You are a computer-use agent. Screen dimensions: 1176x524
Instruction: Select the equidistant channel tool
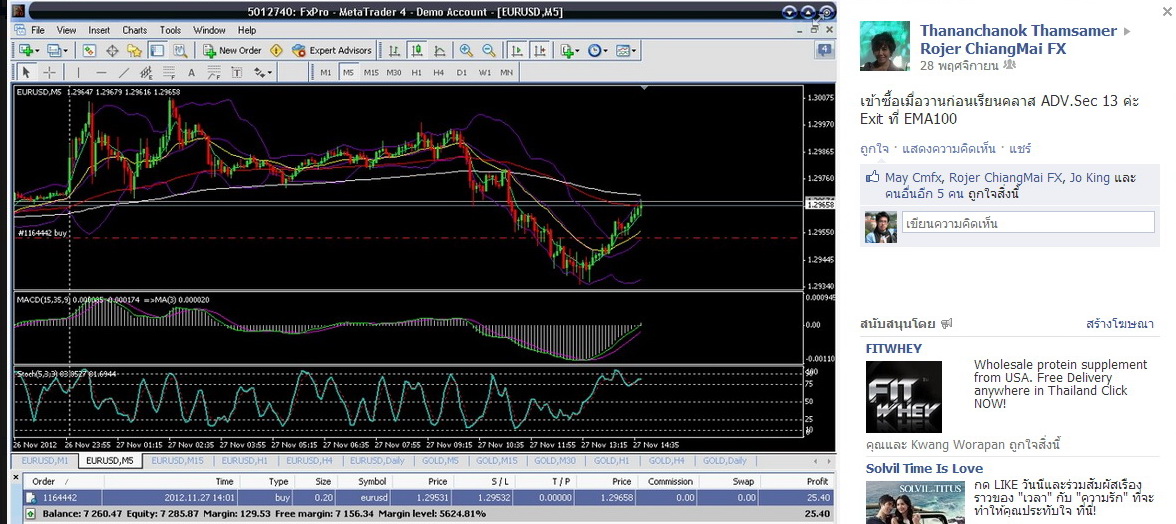(146, 73)
